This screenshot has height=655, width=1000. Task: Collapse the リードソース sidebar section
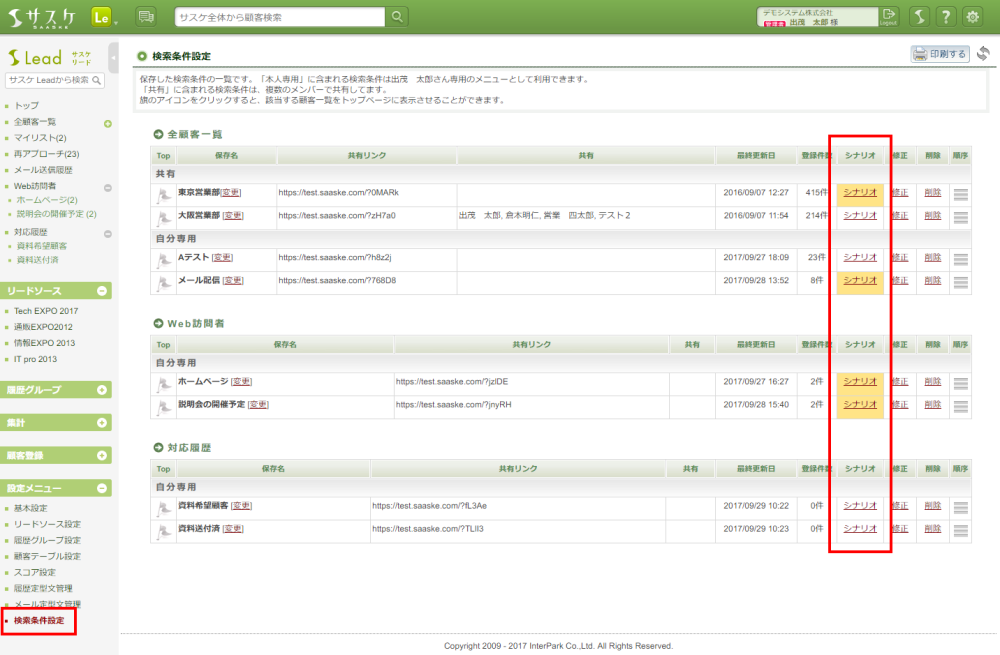(x=102, y=291)
